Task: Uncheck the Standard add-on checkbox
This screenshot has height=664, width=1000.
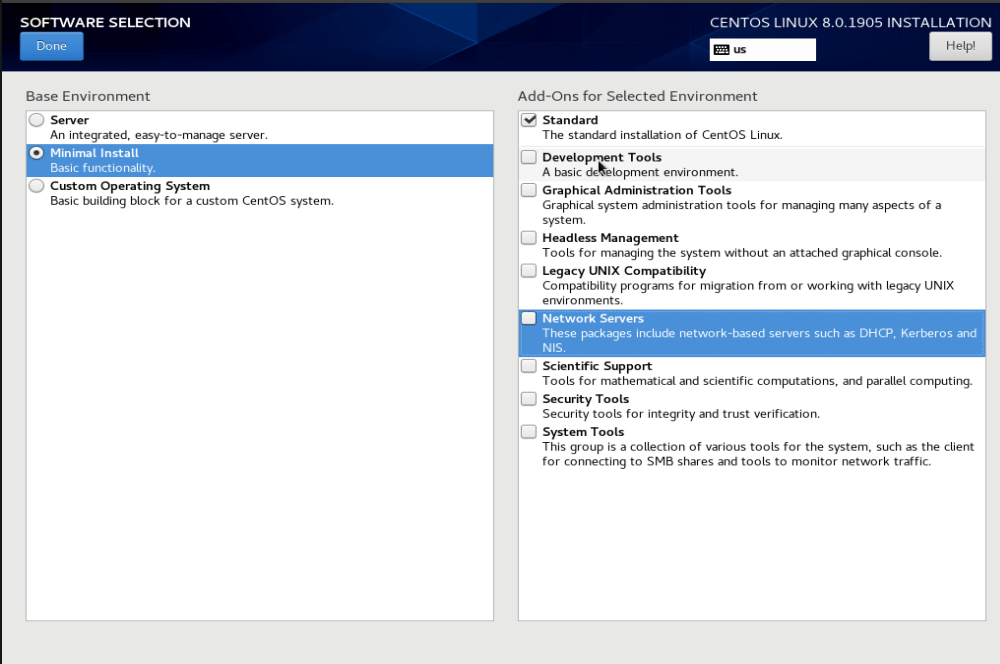Action: [529, 120]
